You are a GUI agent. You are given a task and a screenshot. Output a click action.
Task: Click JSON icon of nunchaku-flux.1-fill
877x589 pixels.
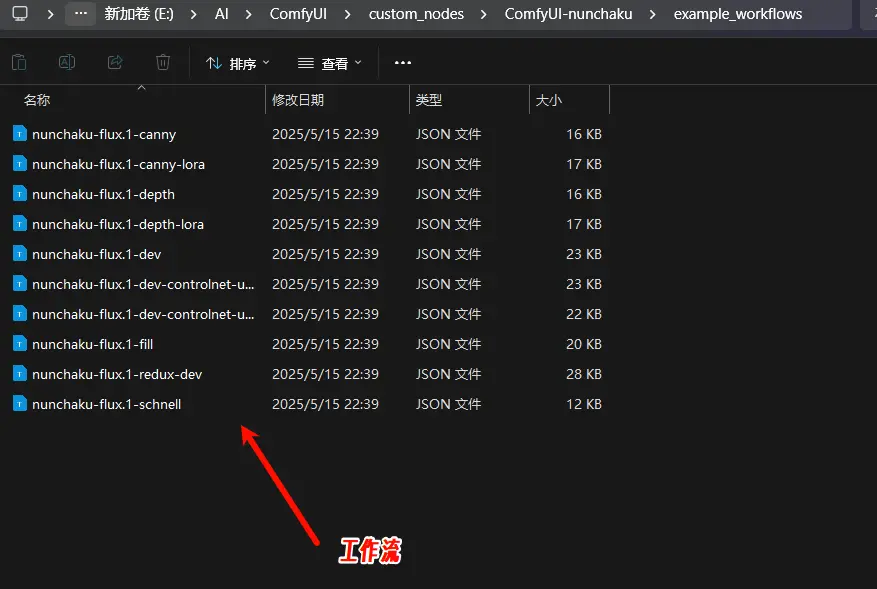point(20,344)
